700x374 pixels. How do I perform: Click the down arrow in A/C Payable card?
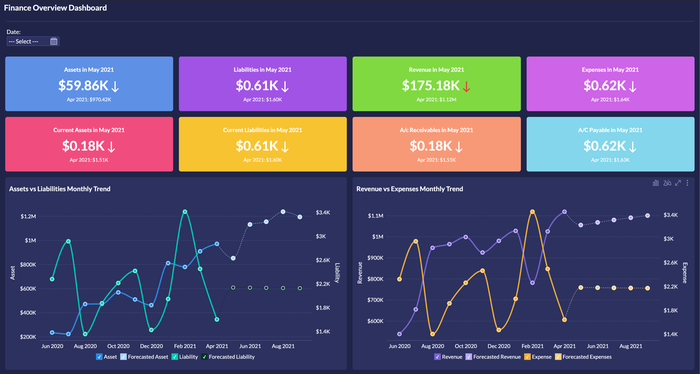pos(633,146)
